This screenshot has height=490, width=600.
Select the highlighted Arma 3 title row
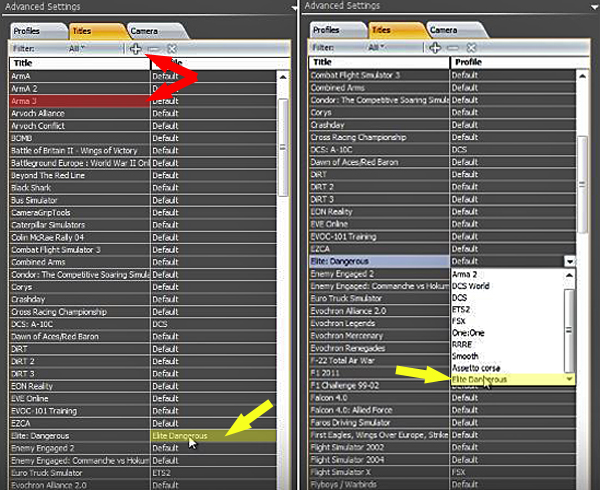pyautogui.click(x=80, y=101)
